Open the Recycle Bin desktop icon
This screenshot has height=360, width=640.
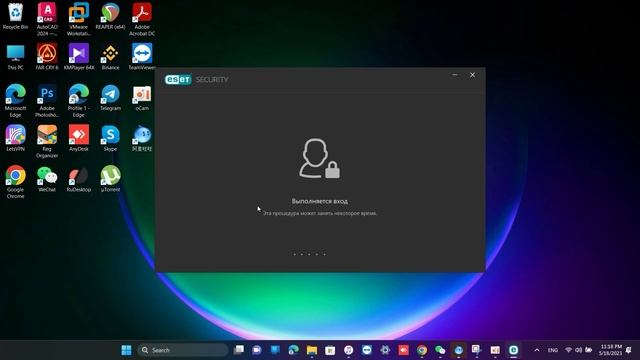point(16,16)
